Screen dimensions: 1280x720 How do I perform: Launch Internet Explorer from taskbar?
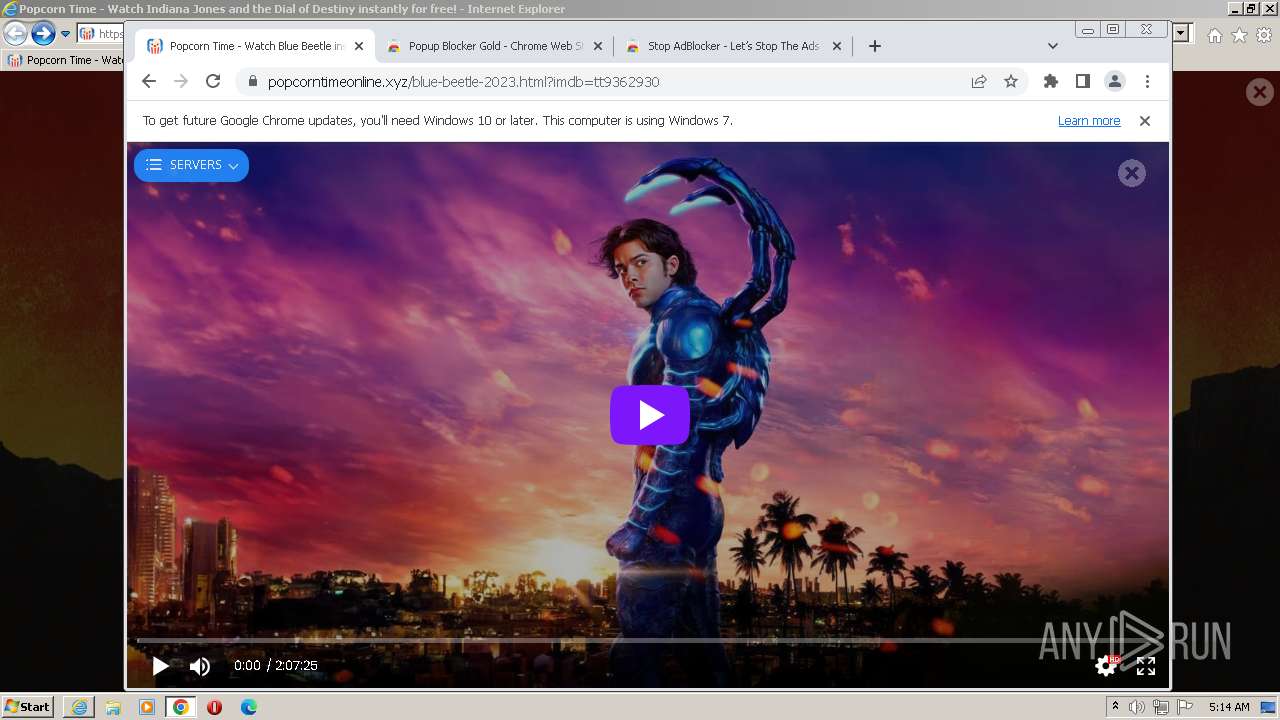(79, 707)
